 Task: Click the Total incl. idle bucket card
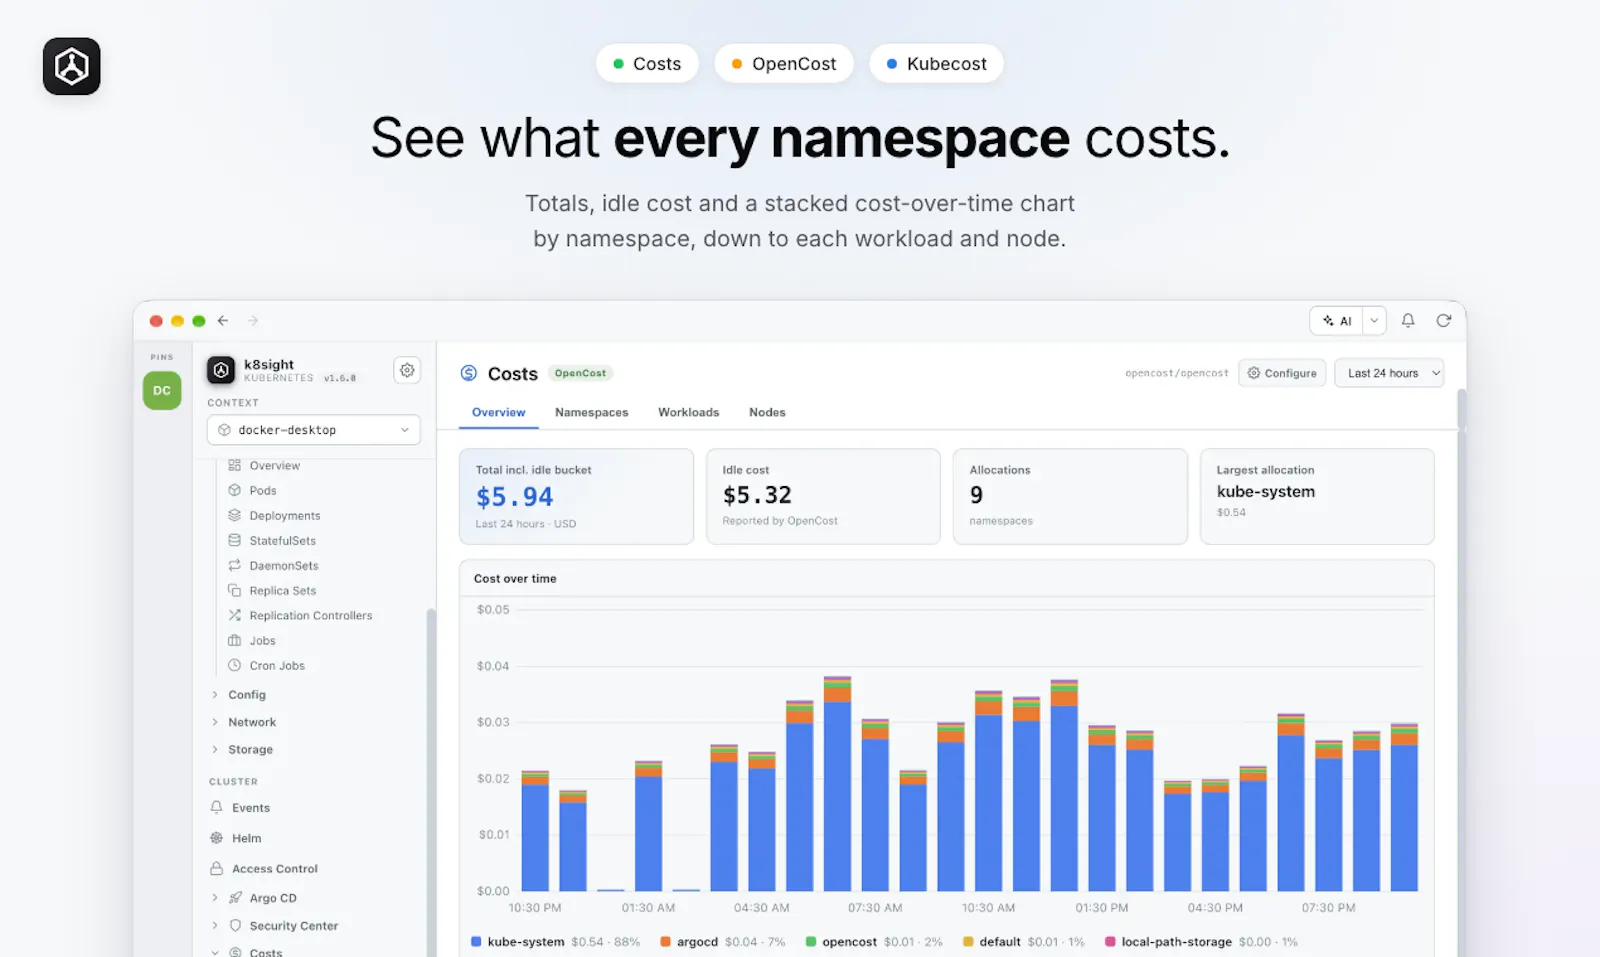pos(576,496)
